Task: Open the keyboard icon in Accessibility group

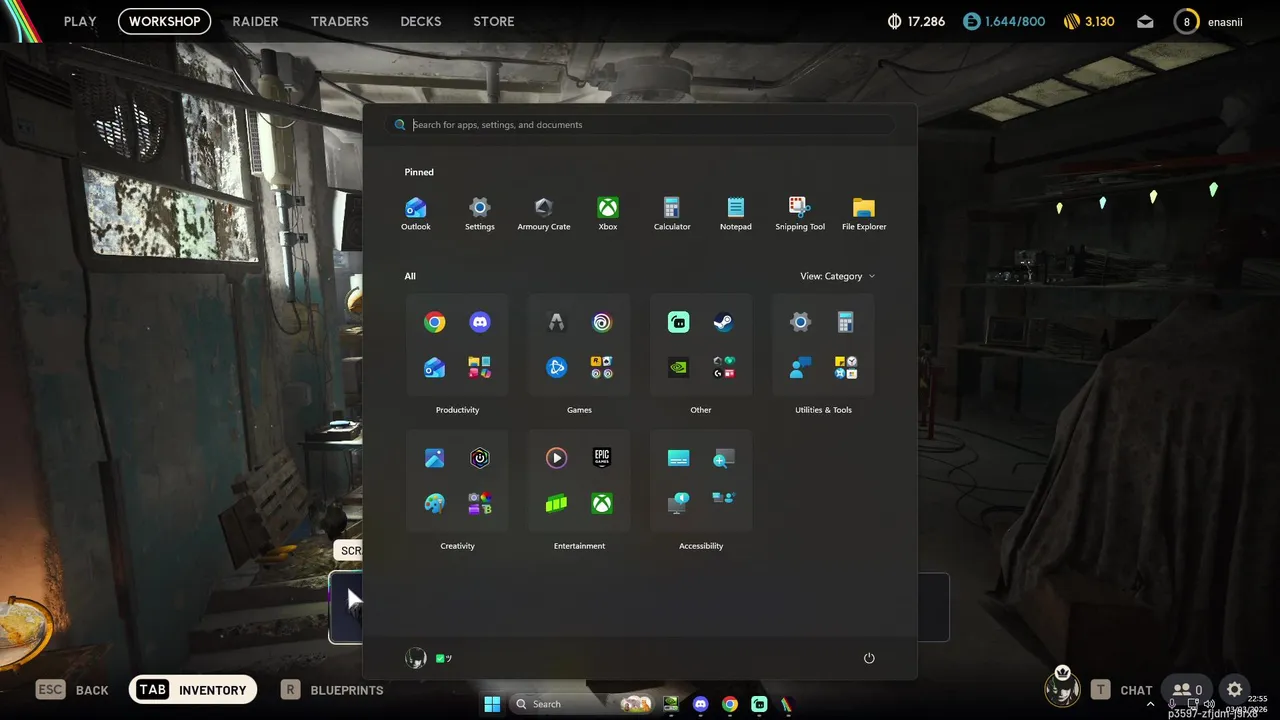Action: coord(678,458)
